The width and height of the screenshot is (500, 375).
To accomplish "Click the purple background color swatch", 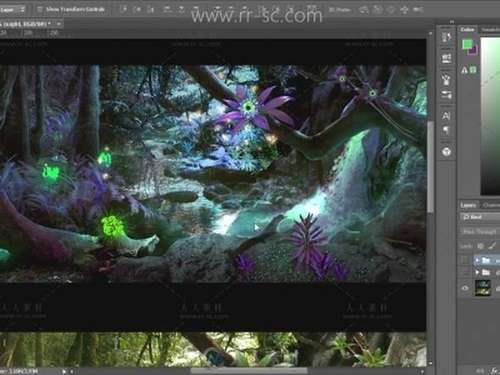I will [x=473, y=51].
